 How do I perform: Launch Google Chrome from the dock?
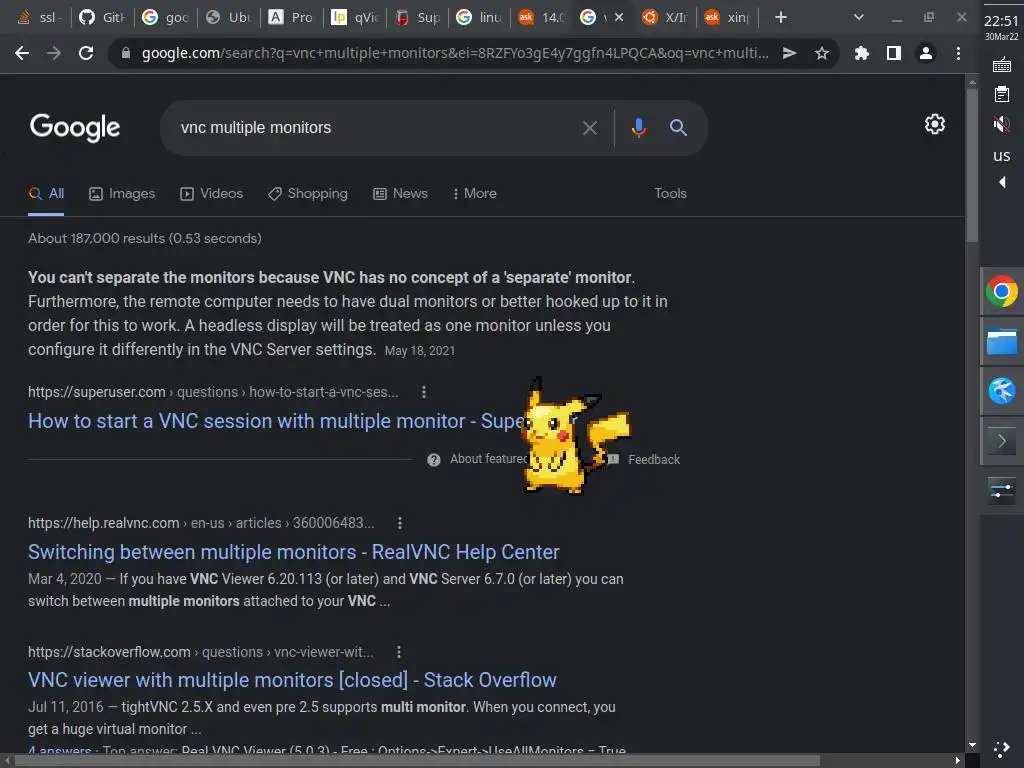coord(1002,291)
